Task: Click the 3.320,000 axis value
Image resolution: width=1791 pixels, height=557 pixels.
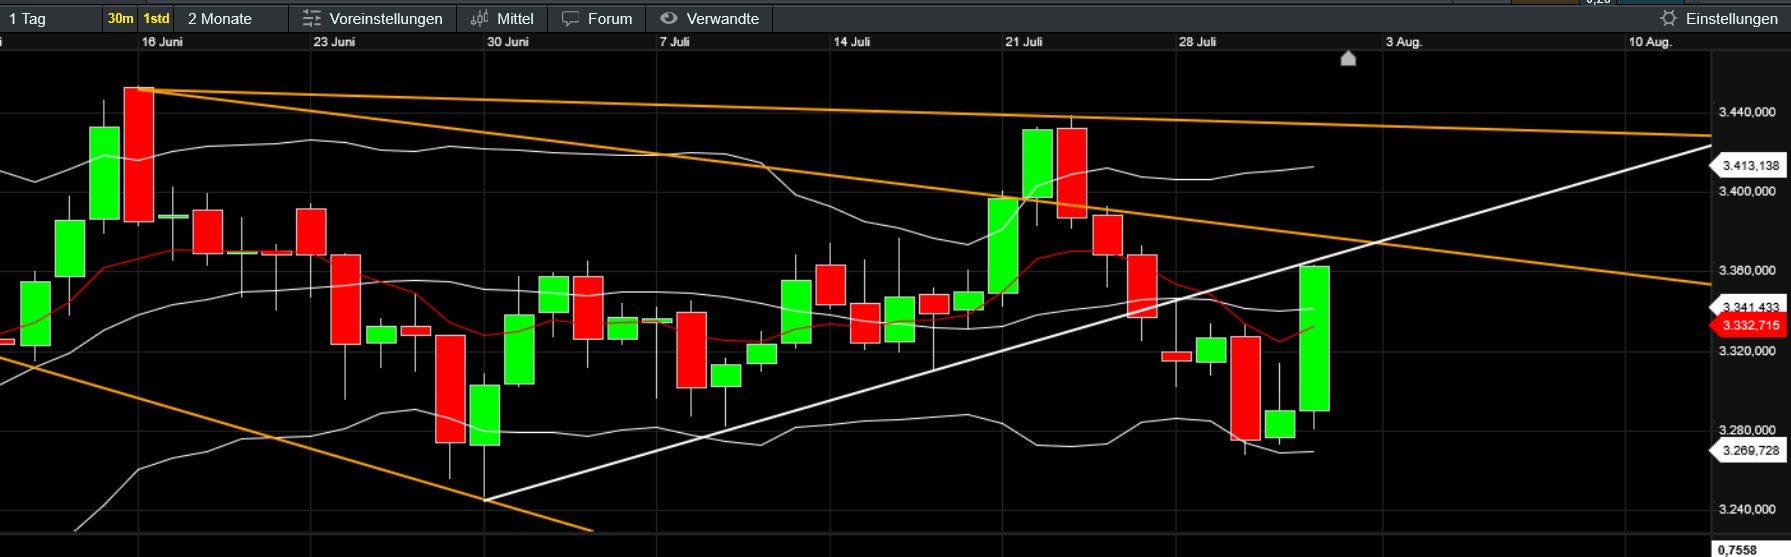Action: click(1747, 351)
